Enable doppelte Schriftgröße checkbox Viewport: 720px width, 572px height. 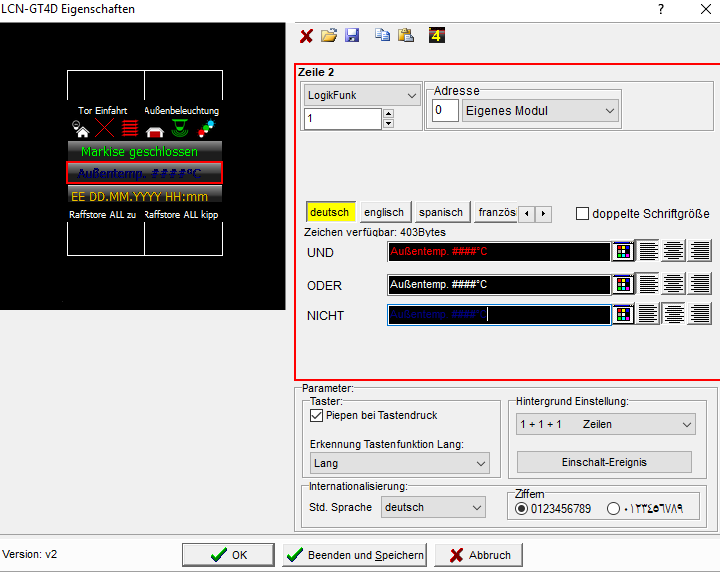pyautogui.click(x=584, y=213)
